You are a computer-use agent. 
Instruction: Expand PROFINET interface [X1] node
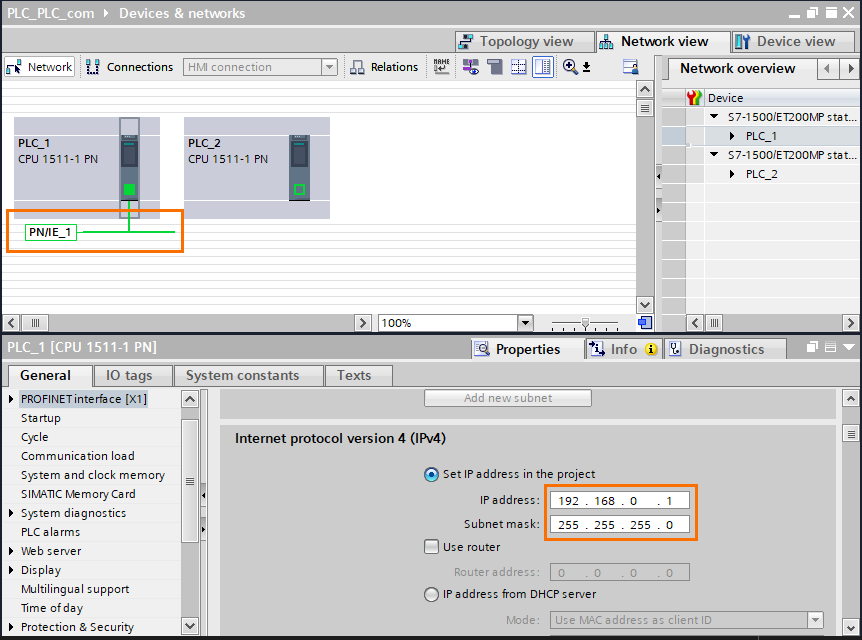tap(11, 399)
